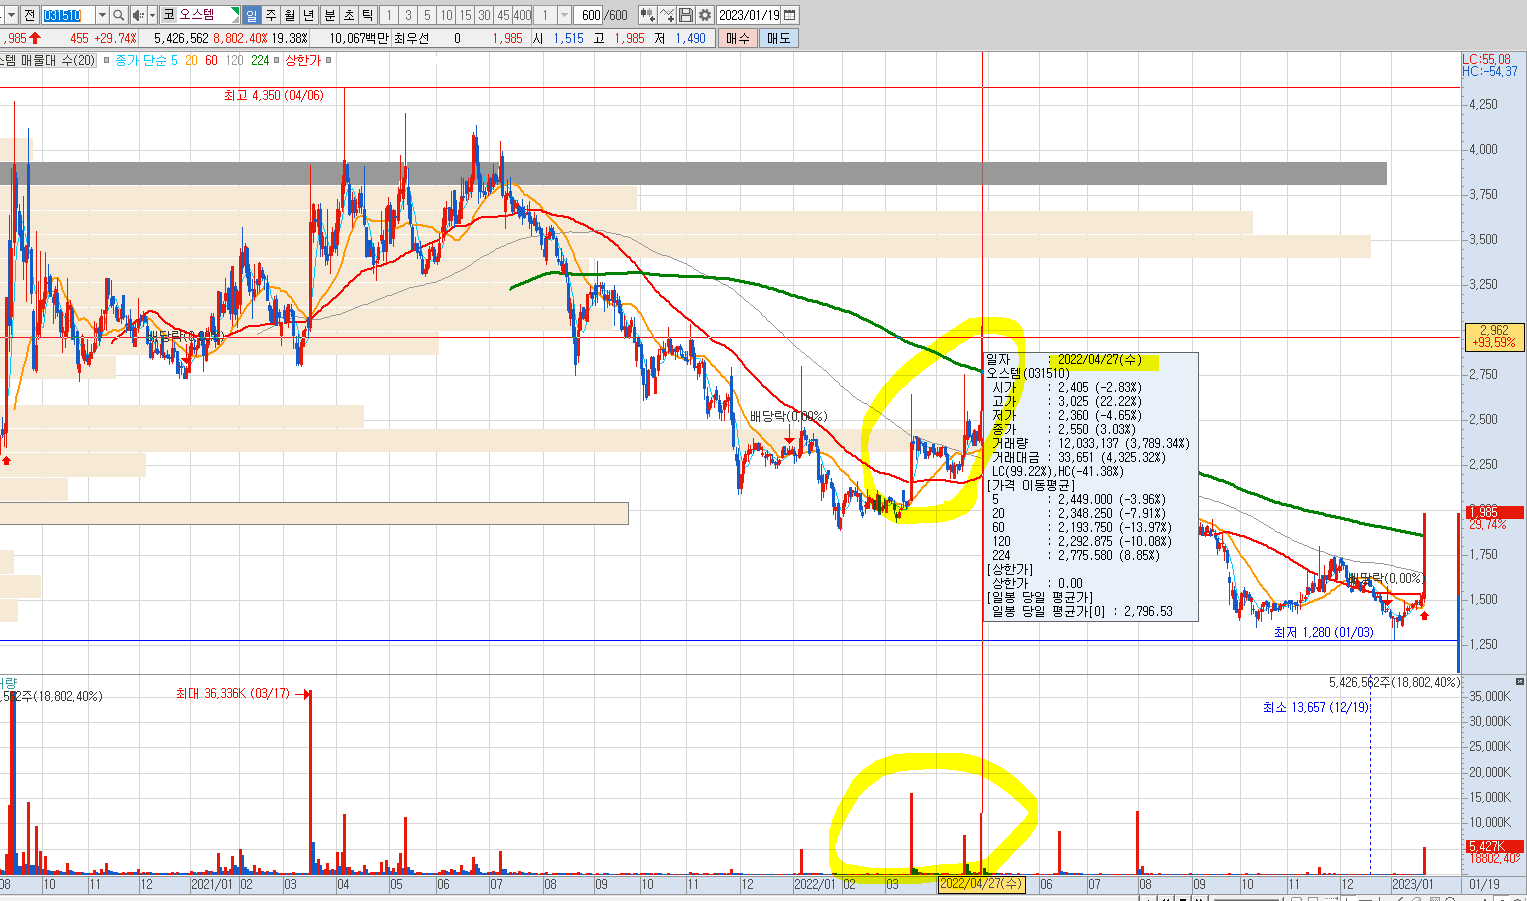The image size is (1527, 901).
Task: Toggle marker after 상한가 label
Action: pyautogui.click(x=328, y=60)
